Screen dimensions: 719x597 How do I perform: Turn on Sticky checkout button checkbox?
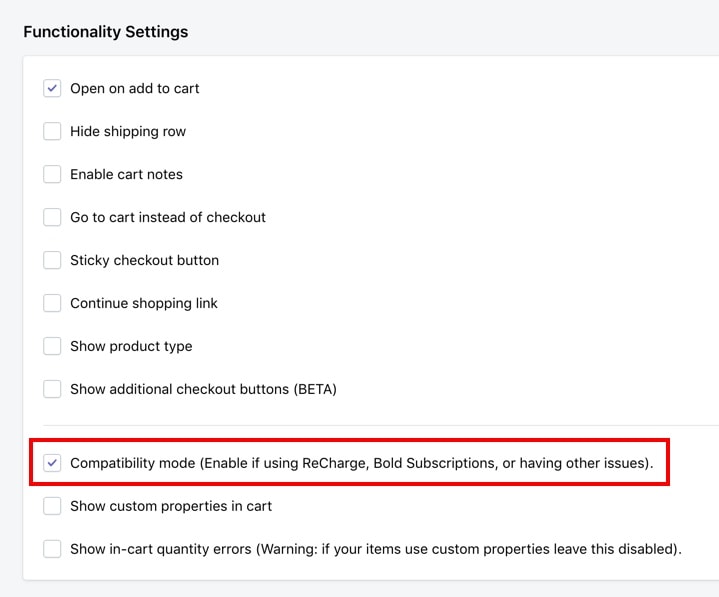point(52,260)
